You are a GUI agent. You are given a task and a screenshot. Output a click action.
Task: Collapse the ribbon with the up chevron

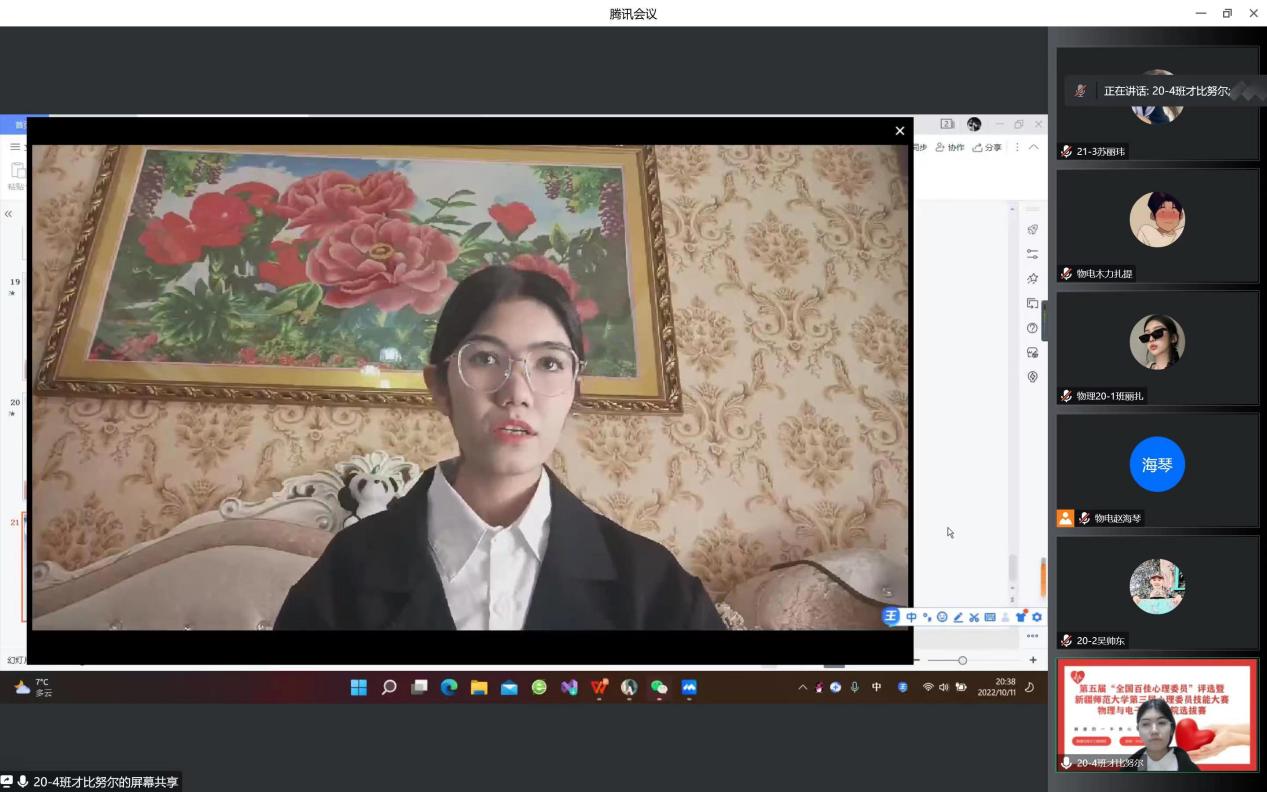[x=1034, y=148]
